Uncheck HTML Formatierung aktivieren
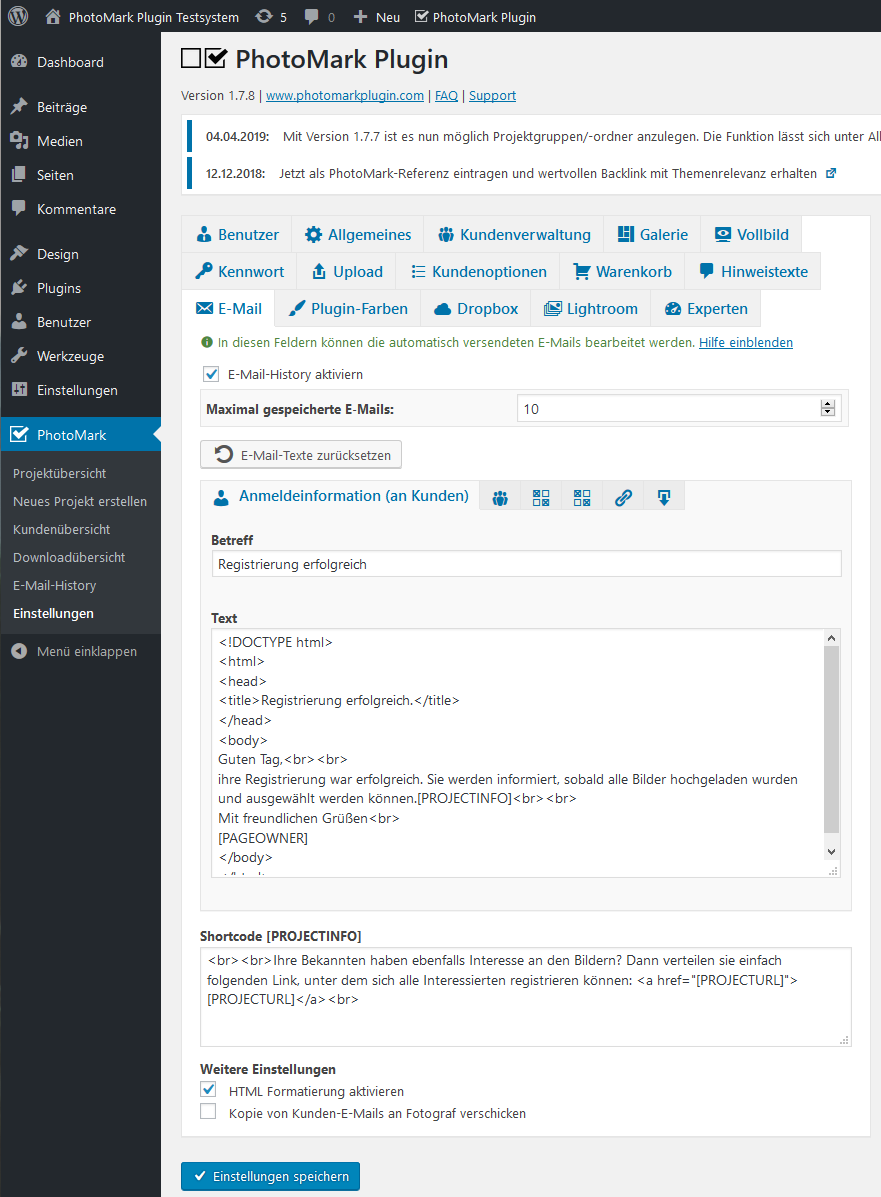 (208, 1090)
